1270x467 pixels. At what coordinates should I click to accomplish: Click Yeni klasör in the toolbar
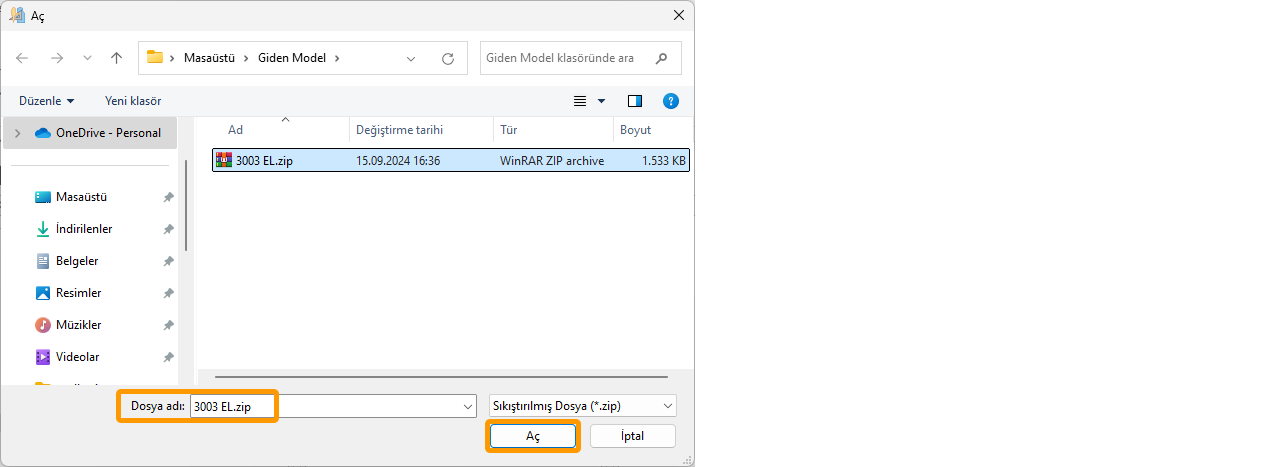click(x=133, y=101)
